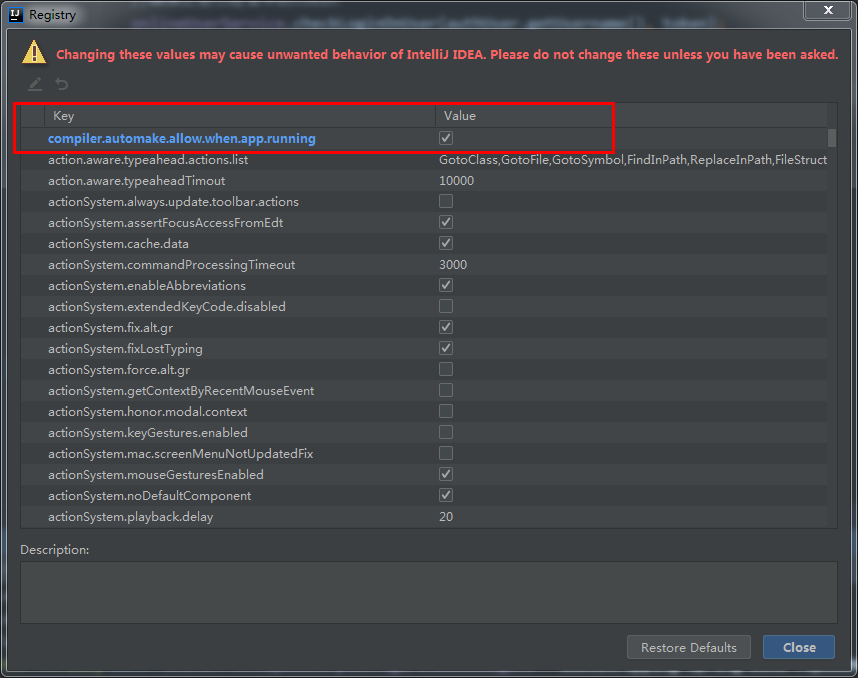Enable actionSystem.force.alt.gr checkbox
Viewport: 858px width, 678px height.
pyautogui.click(x=446, y=369)
